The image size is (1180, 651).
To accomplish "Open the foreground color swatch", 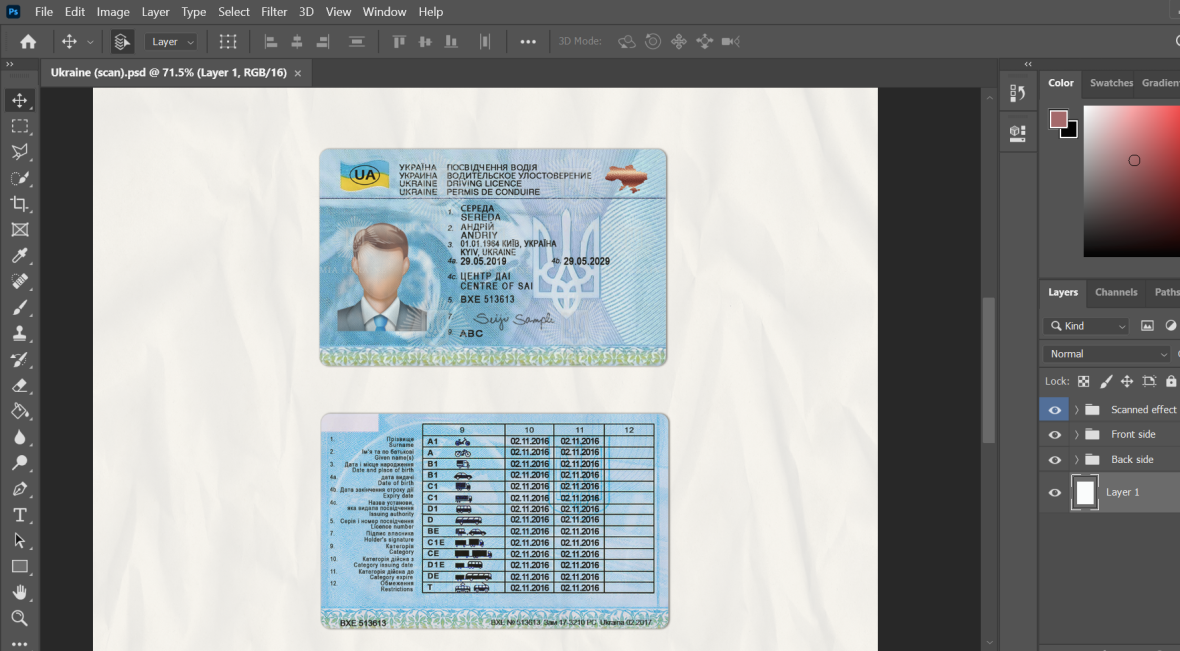I will tap(1060, 118).
